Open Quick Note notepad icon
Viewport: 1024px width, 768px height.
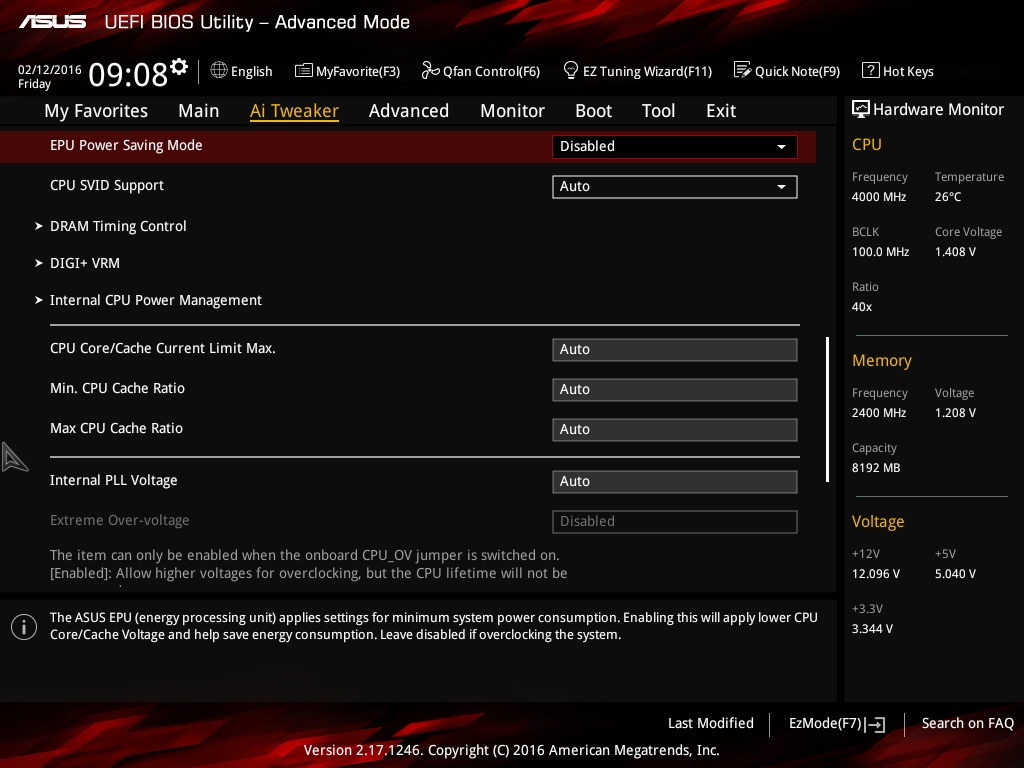(743, 70)
